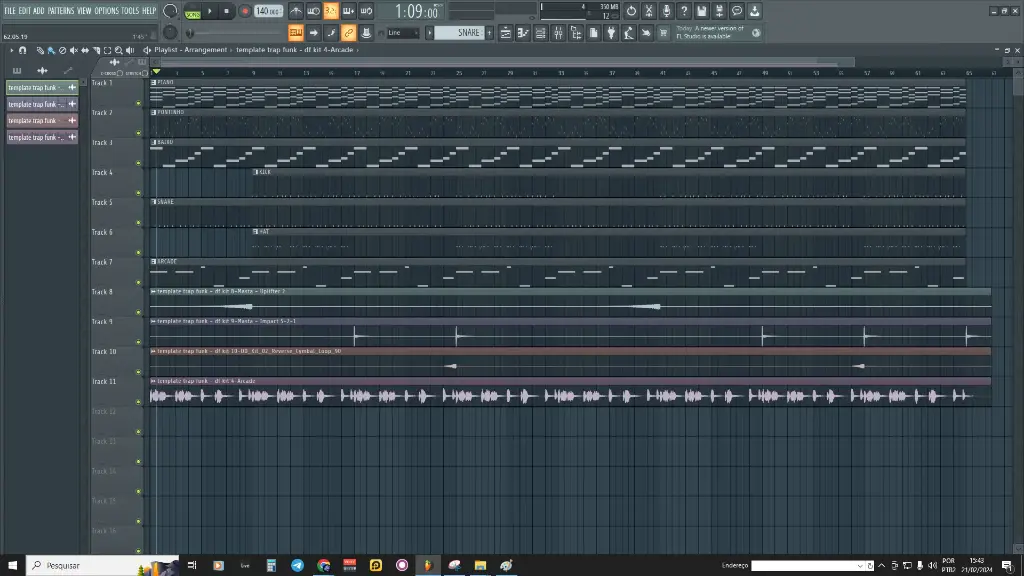Select the Delete tool
The width and height of the screenshot is (1024, 576).
[62, 50]
